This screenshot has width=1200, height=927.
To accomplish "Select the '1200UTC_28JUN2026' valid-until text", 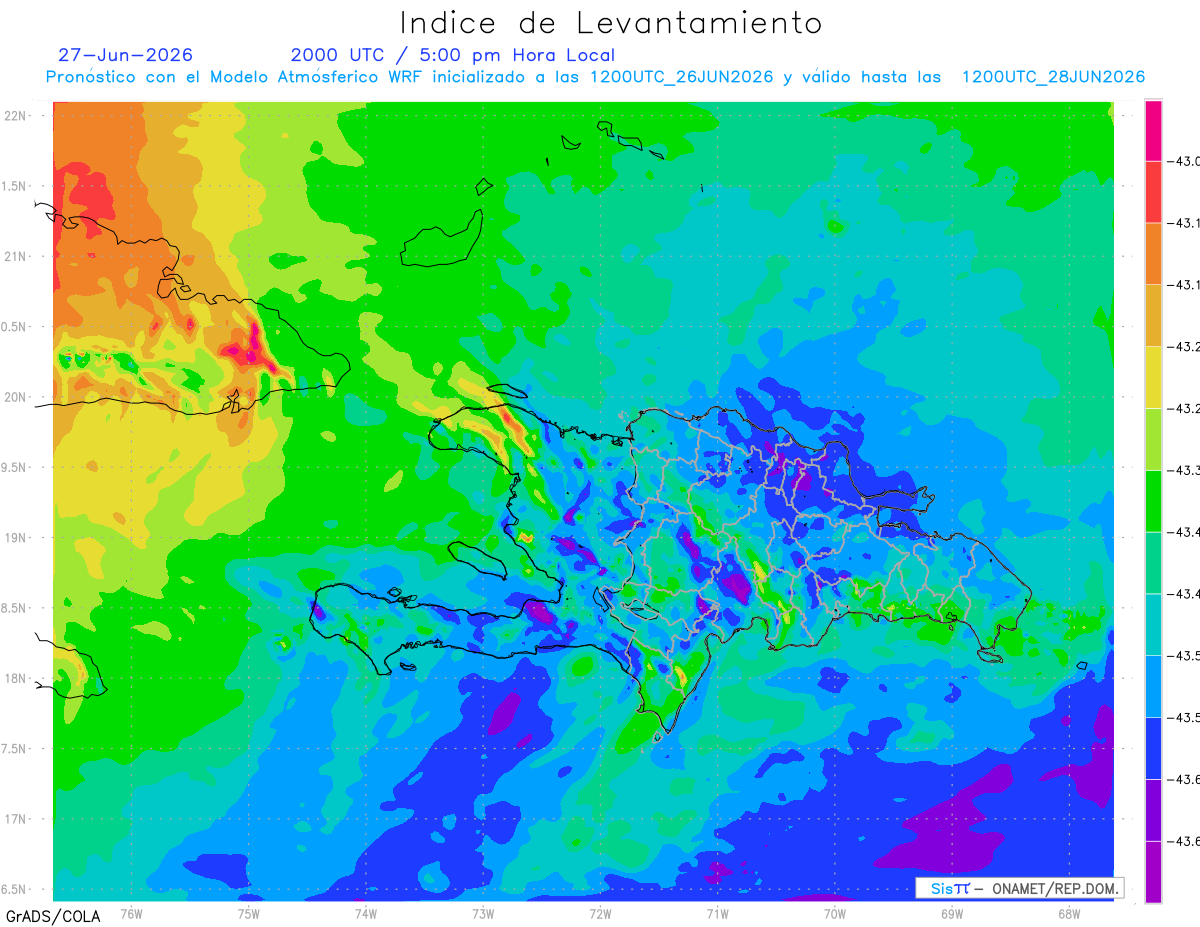I will coord(1053,77).
